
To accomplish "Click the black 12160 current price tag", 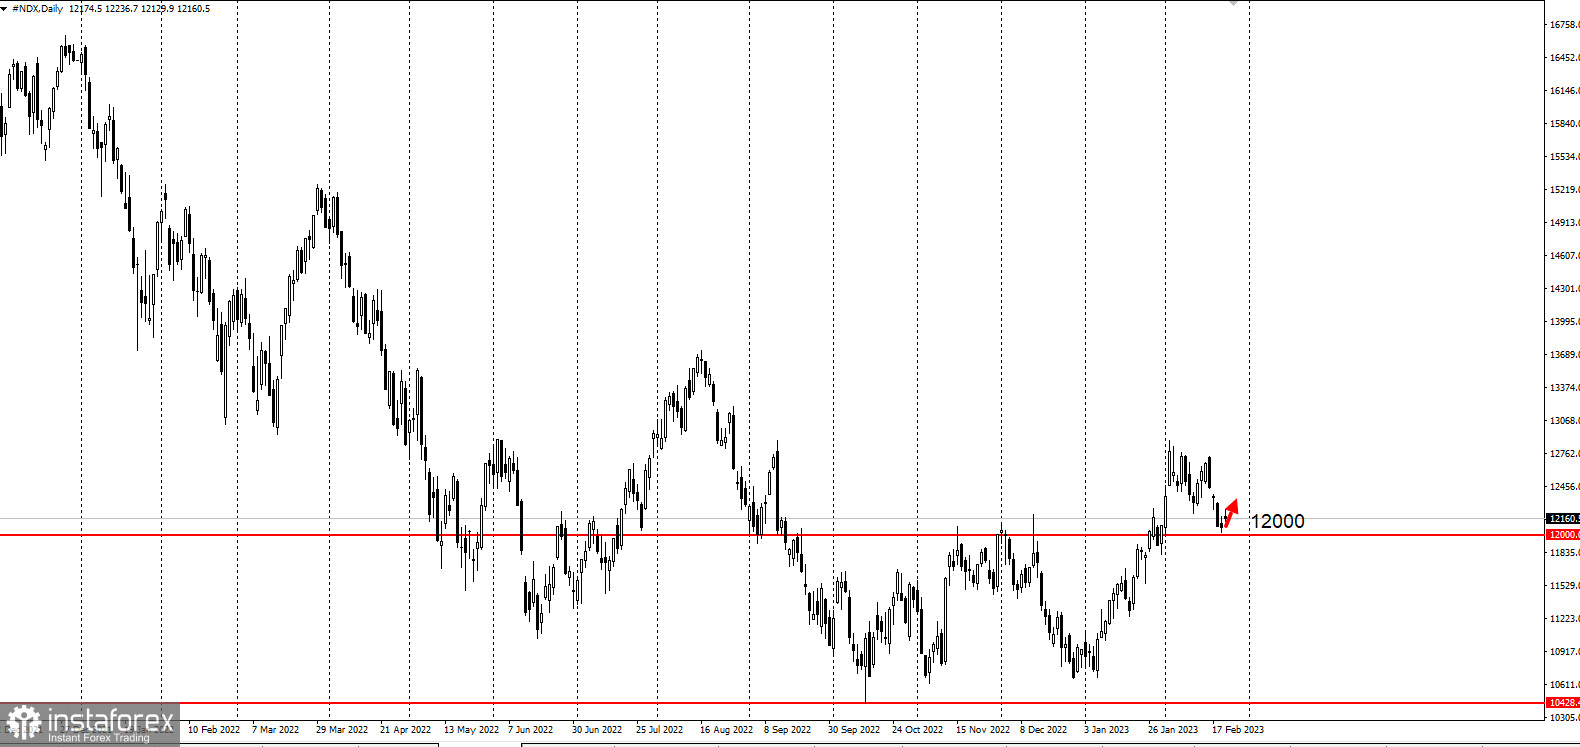I will click(x=1563, y=519).
